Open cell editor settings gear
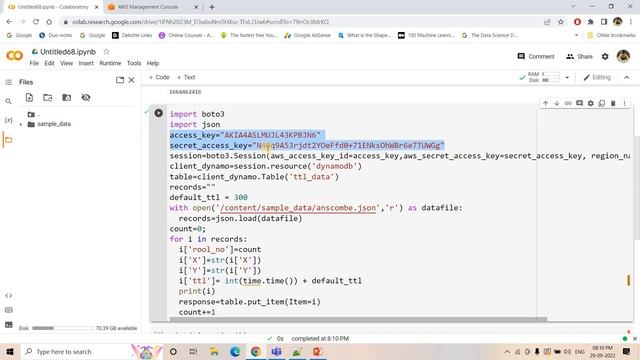640x360 pixels. [x=590, y=103]
